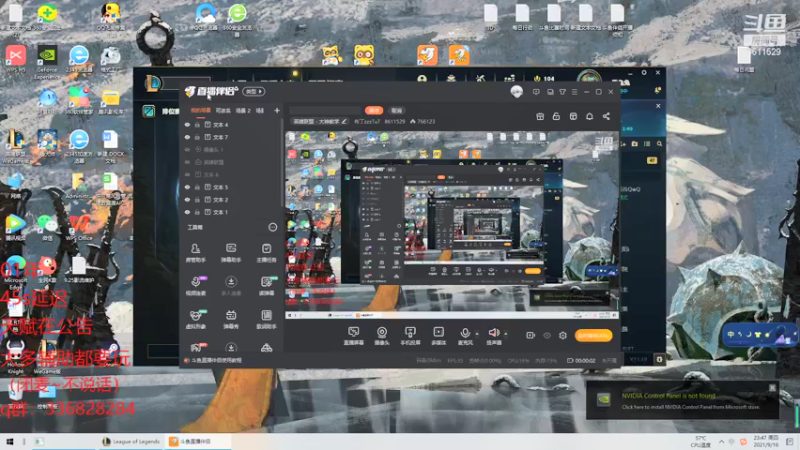
Task: Click the orange save title button
Action: (x=373, y=110)
